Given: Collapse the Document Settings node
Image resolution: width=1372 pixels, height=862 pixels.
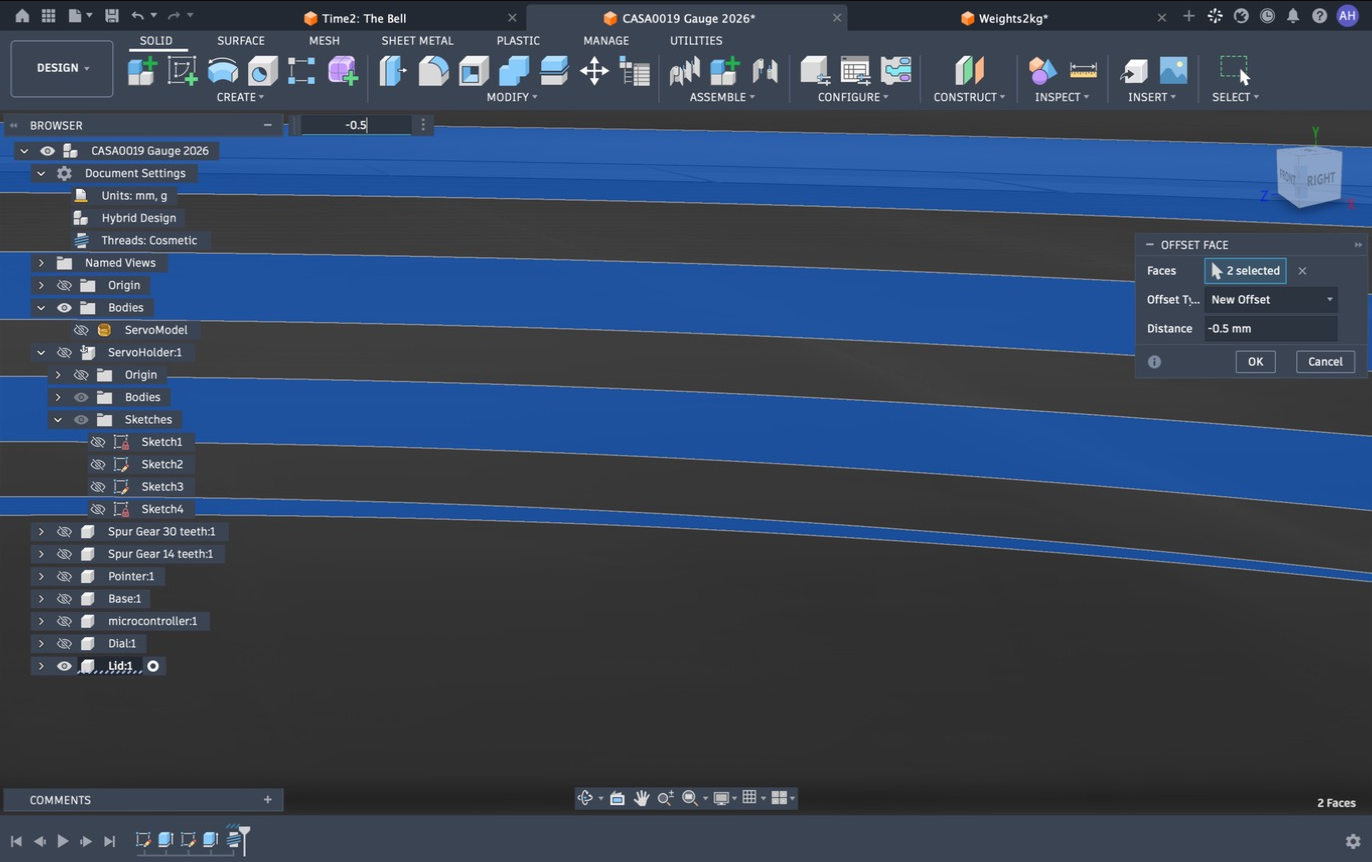Looking at the screenshot, I should pos(41,174).
